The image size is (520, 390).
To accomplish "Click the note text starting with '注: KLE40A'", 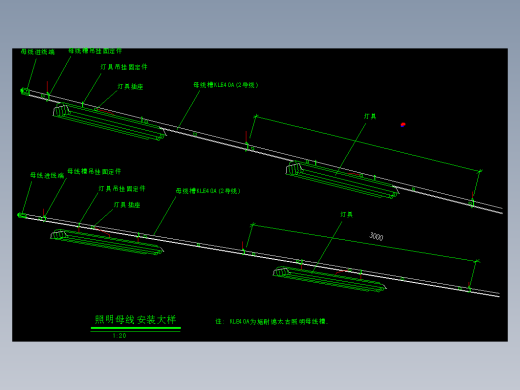I will coord(272,322).
